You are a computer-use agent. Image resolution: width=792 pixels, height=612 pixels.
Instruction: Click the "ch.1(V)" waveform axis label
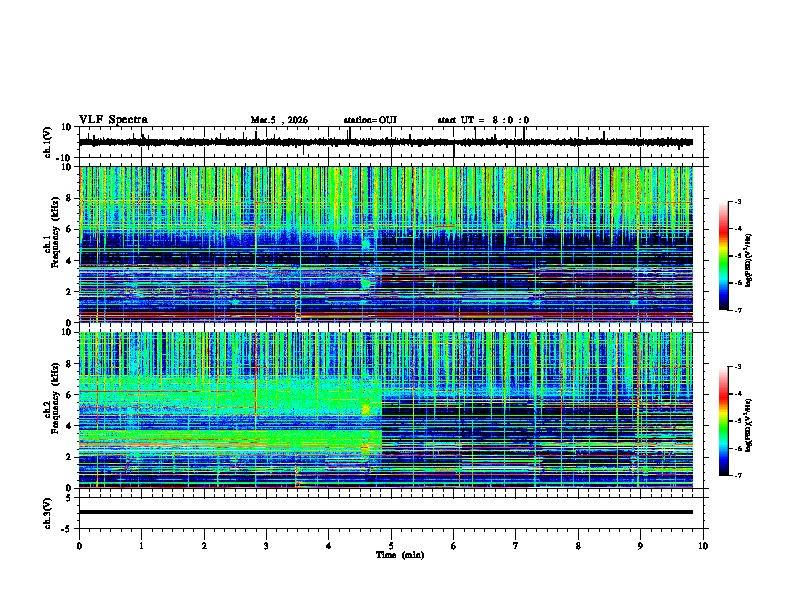point(48,142)
